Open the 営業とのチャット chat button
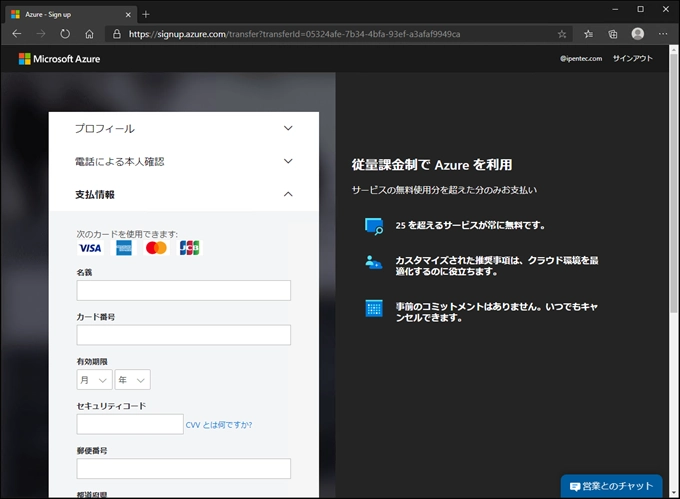This screenshot has width=680, height=499. click(x=611, y=486)
